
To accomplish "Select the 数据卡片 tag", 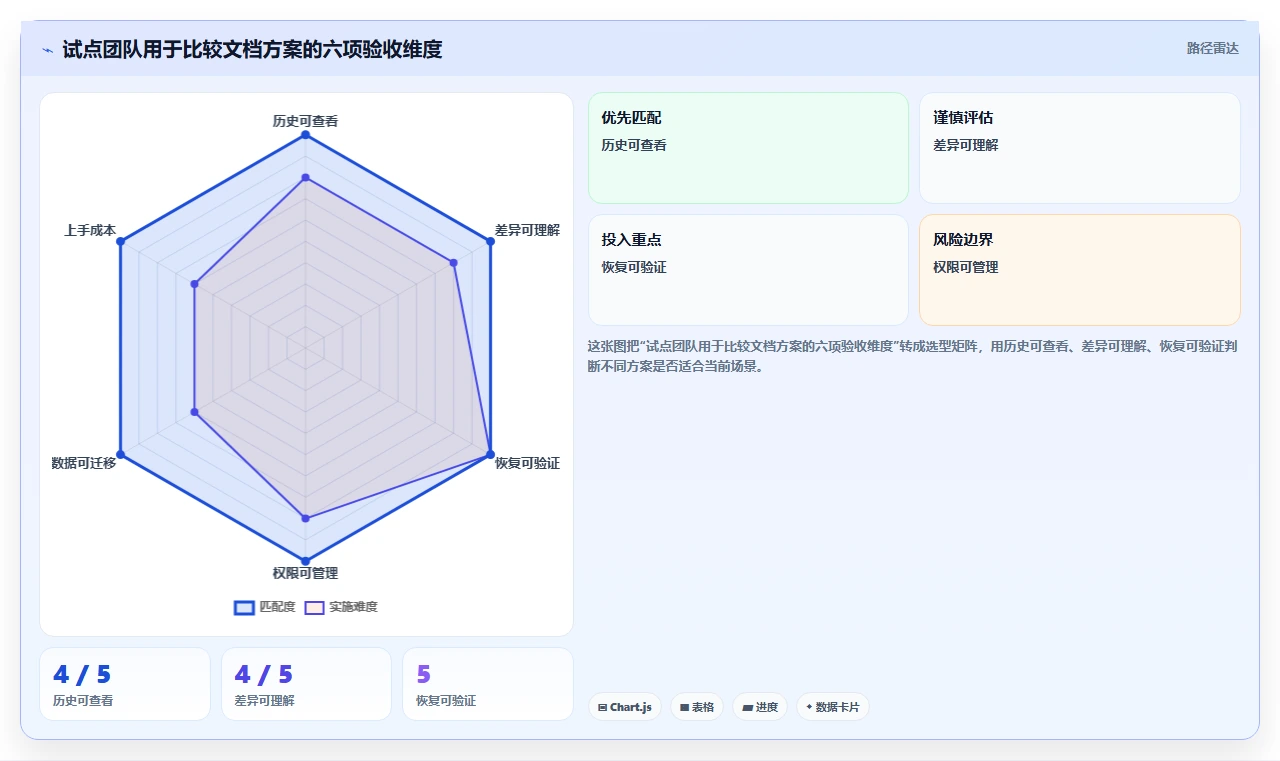I will click(x=833, y=707).
